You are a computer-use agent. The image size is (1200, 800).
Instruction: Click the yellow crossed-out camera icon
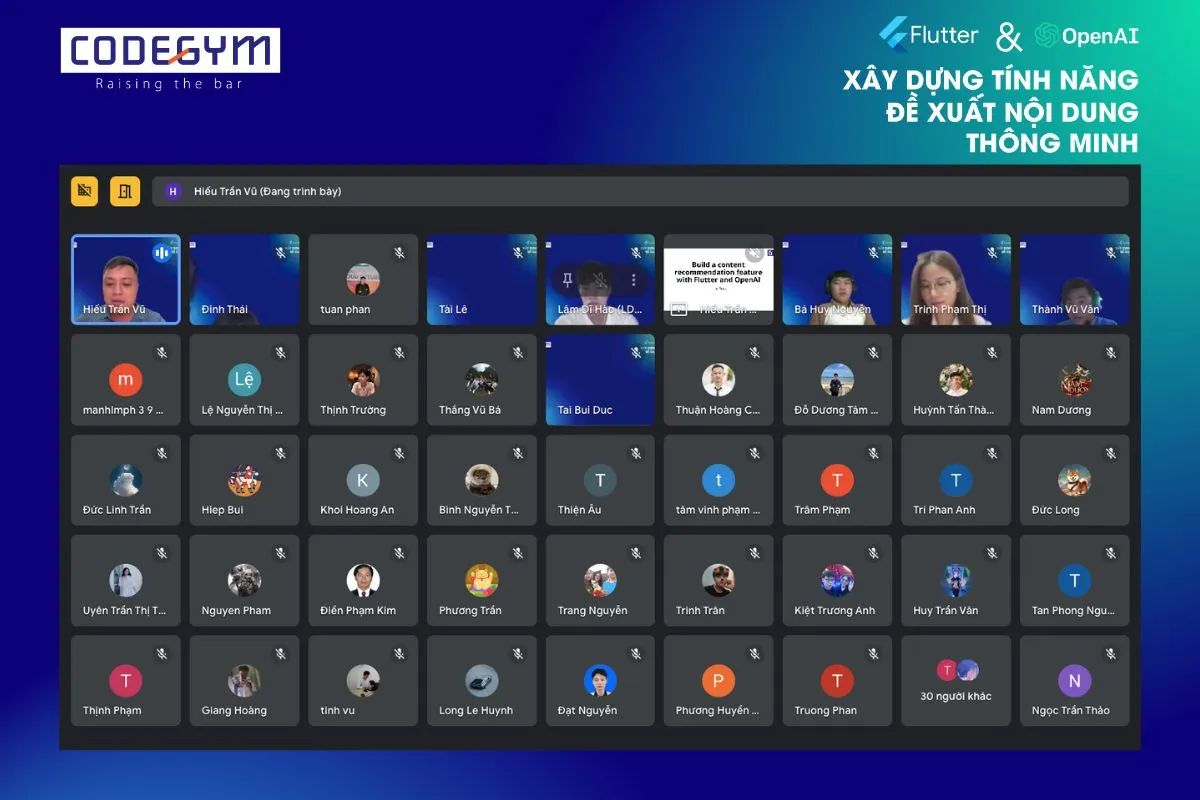coord(84,191)
